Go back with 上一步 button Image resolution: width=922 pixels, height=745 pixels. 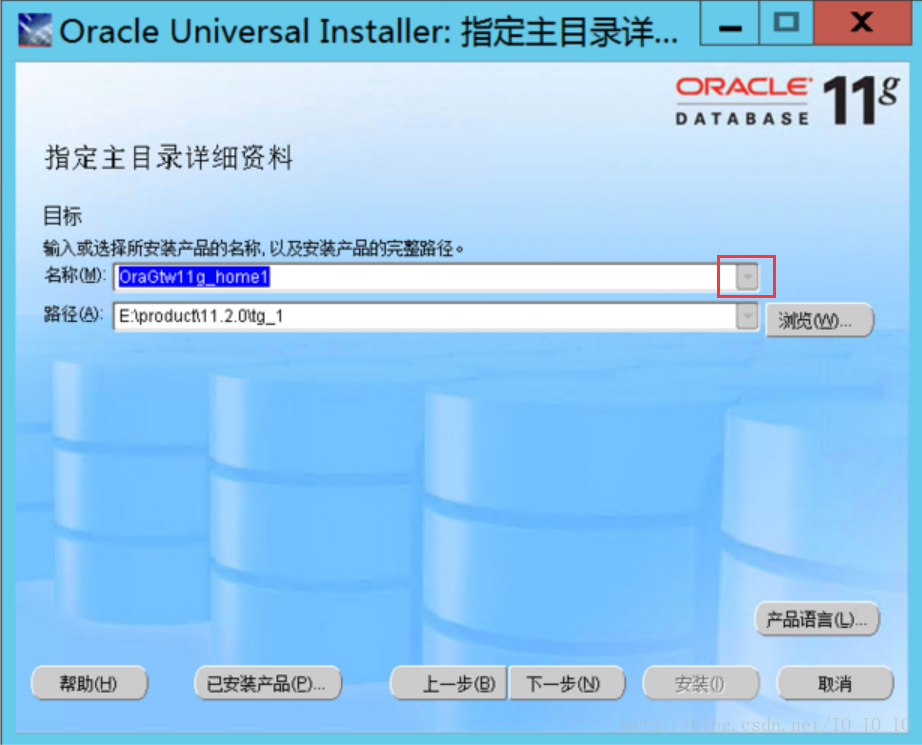click(x=449, y=683)
